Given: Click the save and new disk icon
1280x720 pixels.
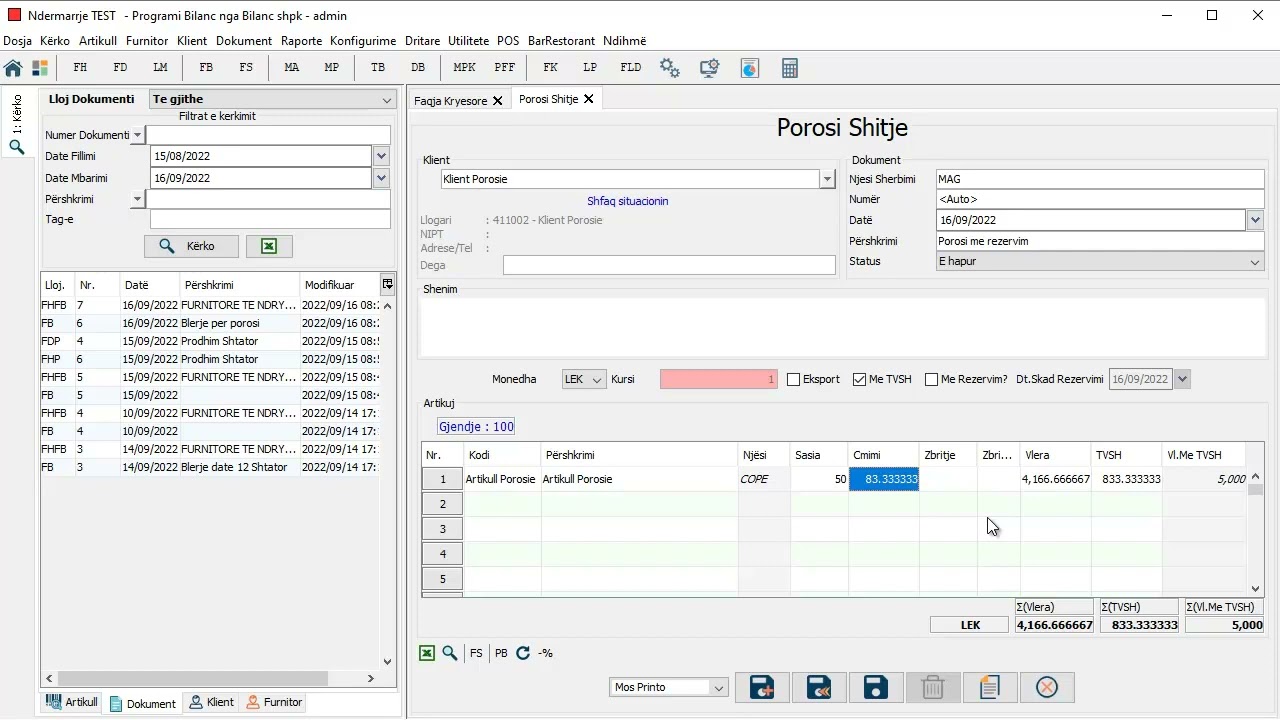Looking at the screenshot, I should 762,687.
